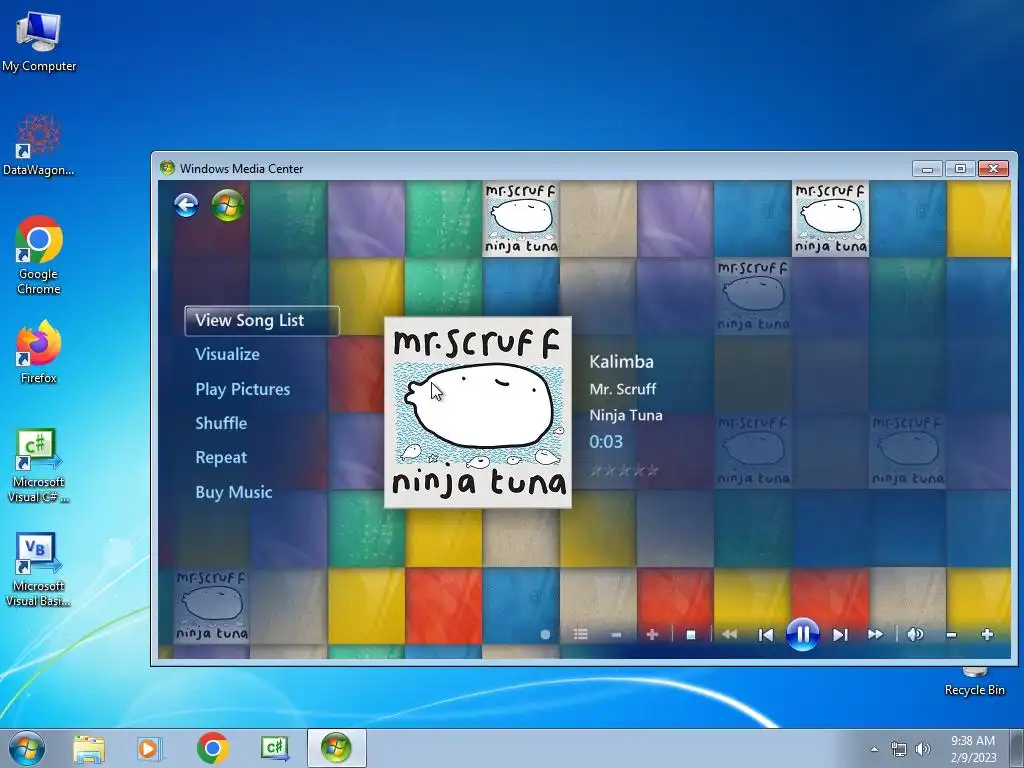Click channel up plus button

(652, 635)
